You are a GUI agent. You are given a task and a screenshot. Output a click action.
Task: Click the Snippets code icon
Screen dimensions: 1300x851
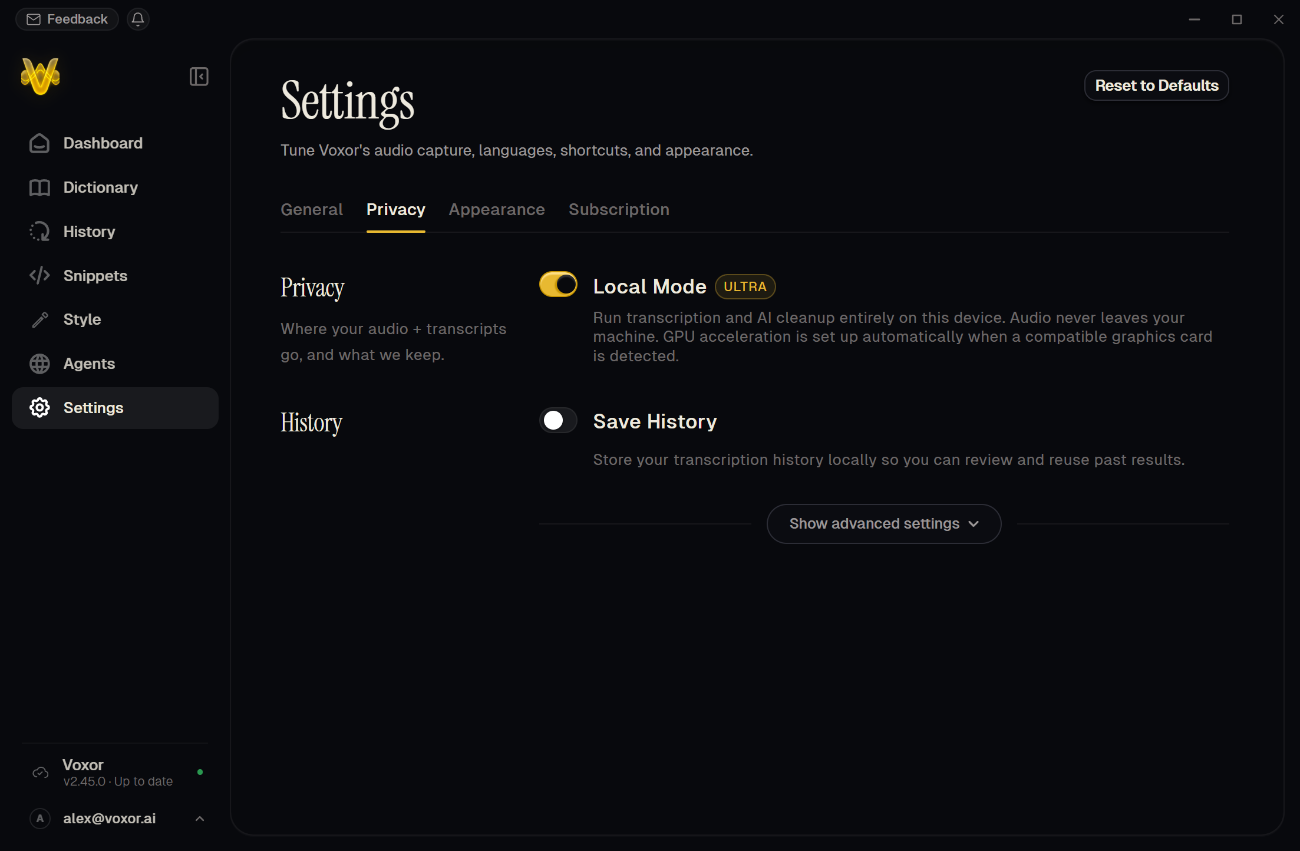(x=39, y=275)
